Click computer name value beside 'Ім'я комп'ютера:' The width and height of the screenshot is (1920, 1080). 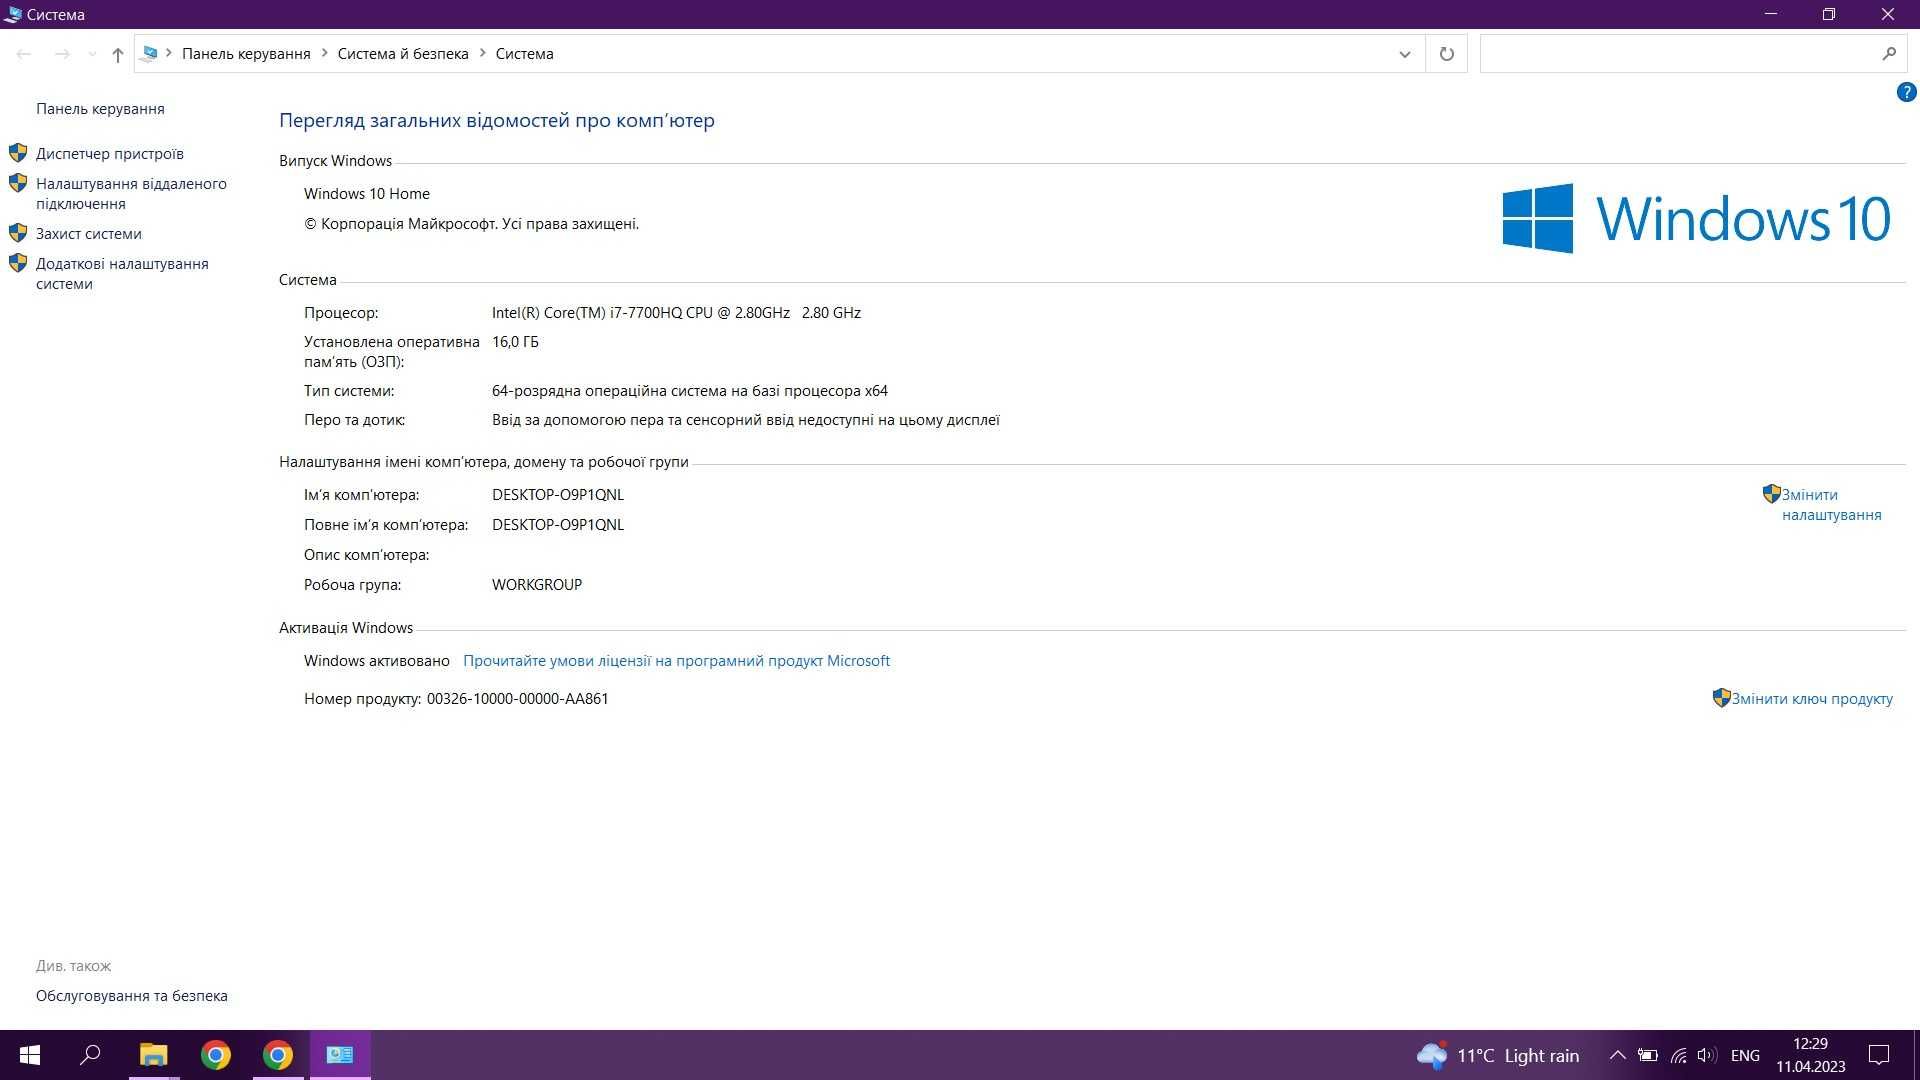(x=558, y=495)
